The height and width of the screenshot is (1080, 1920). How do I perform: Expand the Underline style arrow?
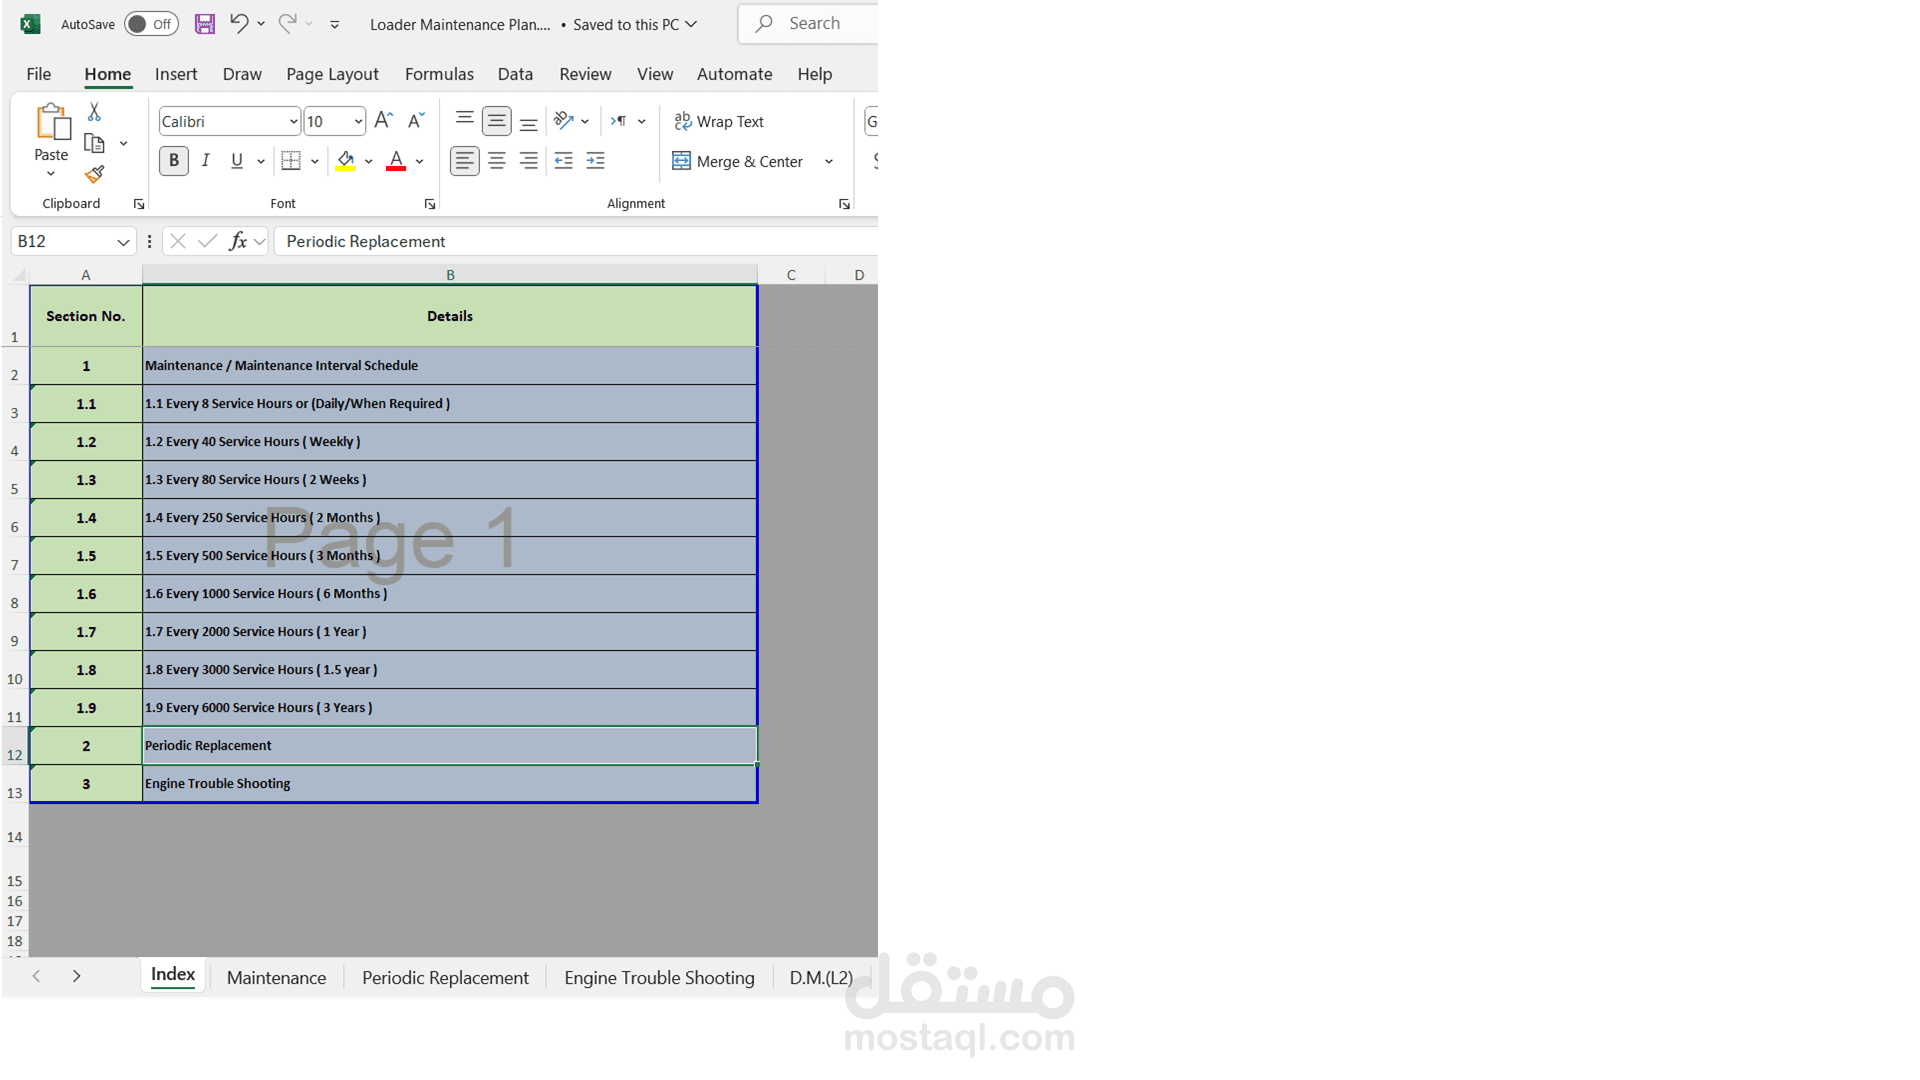point(261,161)
